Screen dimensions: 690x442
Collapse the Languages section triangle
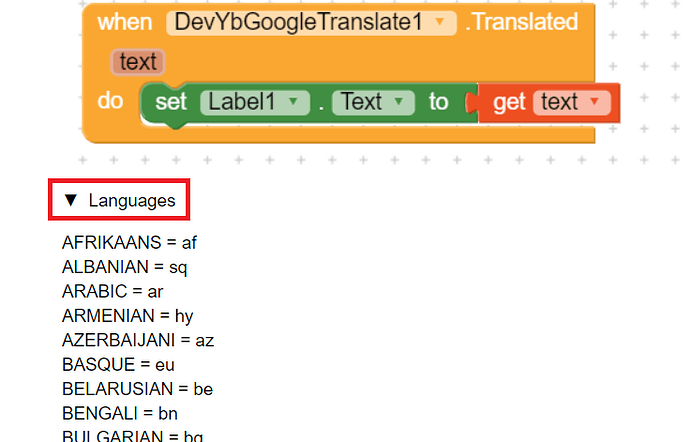coord(70,200)
